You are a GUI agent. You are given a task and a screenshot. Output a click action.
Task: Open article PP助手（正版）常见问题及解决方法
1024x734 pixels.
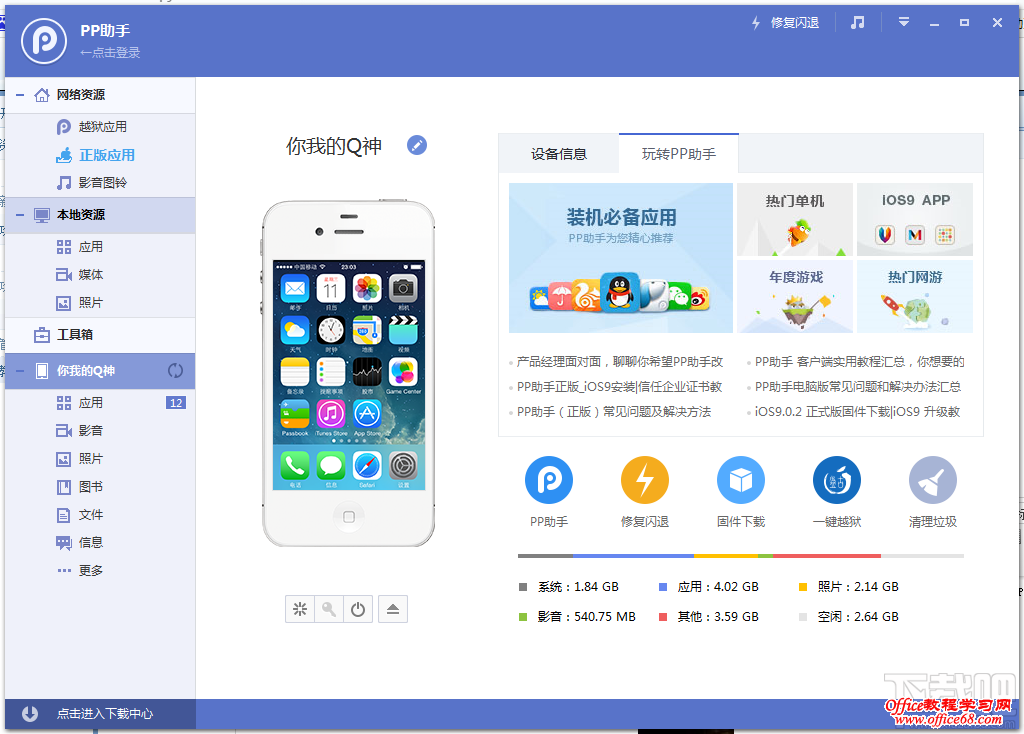[614, 412]
